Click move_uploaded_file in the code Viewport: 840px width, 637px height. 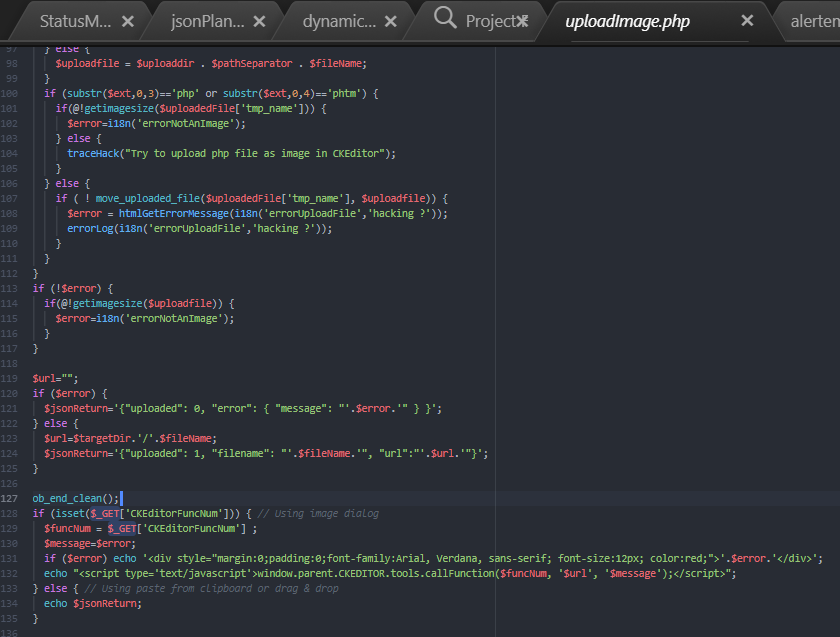[x=150, y=198]
